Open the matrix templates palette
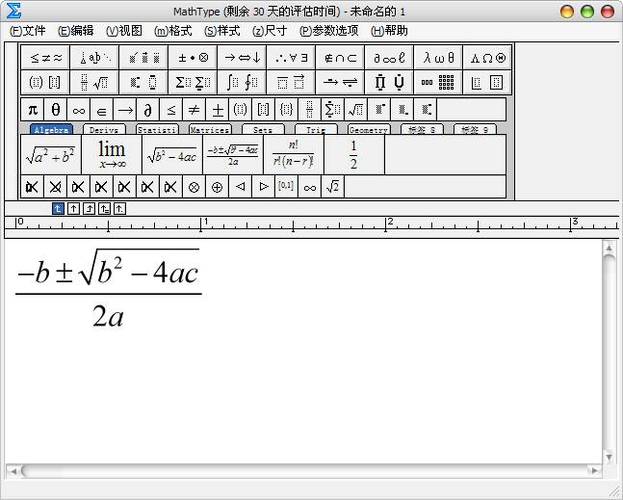The image size is (623, 500). coord(438,82)
